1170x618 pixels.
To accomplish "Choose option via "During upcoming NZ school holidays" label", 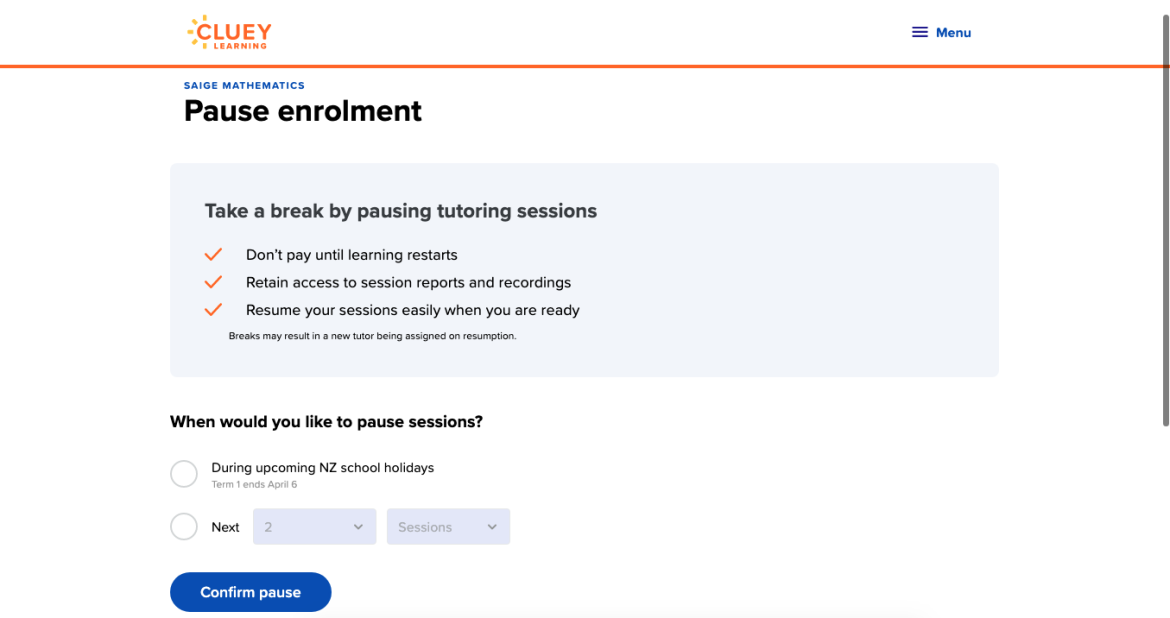I will pos(322,467).
